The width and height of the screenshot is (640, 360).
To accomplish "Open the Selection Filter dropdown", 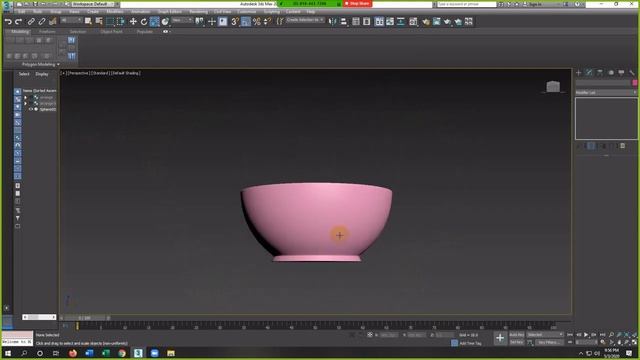I will (71, 20).
